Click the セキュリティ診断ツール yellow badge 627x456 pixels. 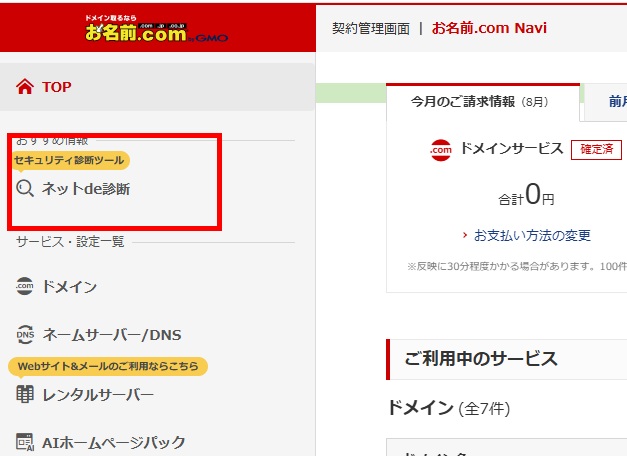click(69, 160)
